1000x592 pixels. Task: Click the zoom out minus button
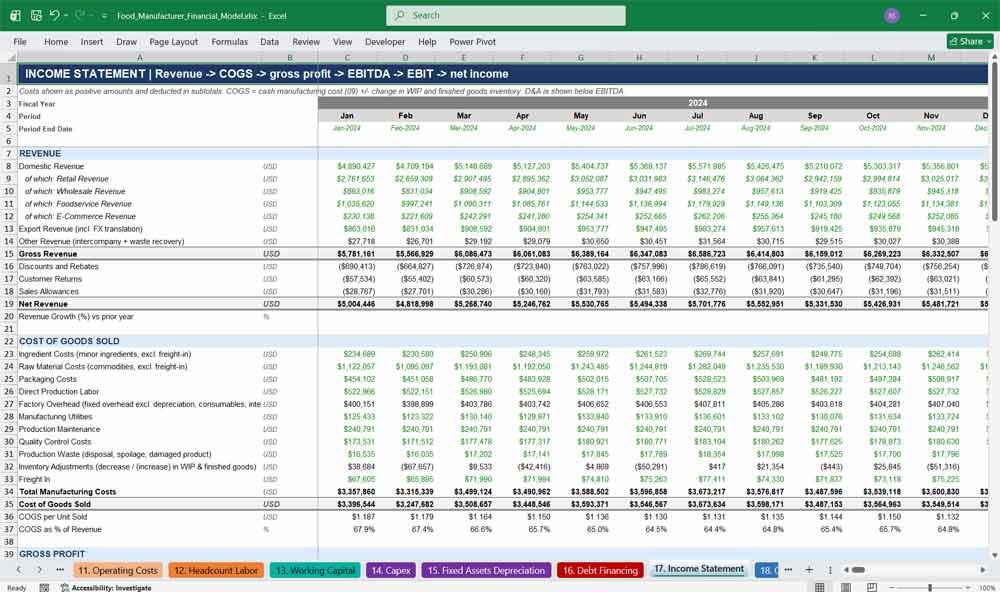click(x=892, y=588)
